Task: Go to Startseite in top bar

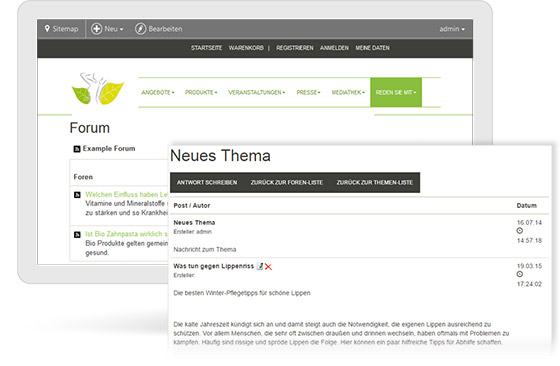Action: click(x=206, y=48)
